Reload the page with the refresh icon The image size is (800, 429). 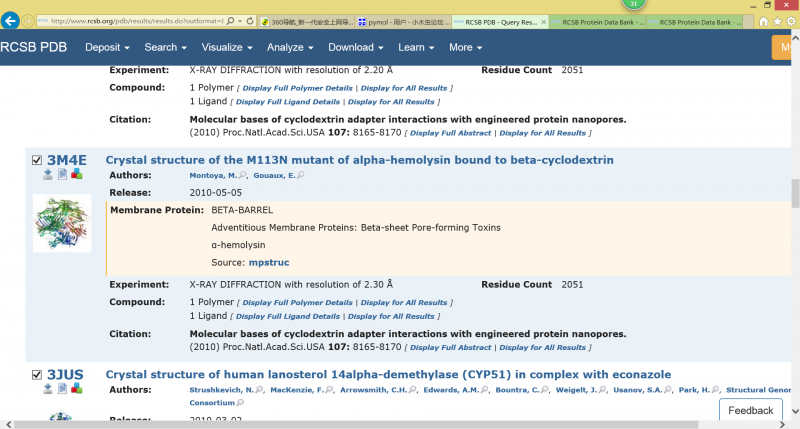249,21
